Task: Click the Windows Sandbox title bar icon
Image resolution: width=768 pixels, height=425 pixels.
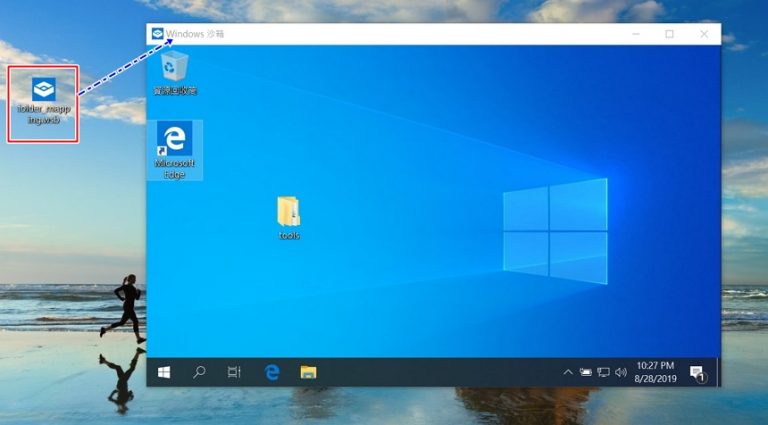Action: [157, 34]
